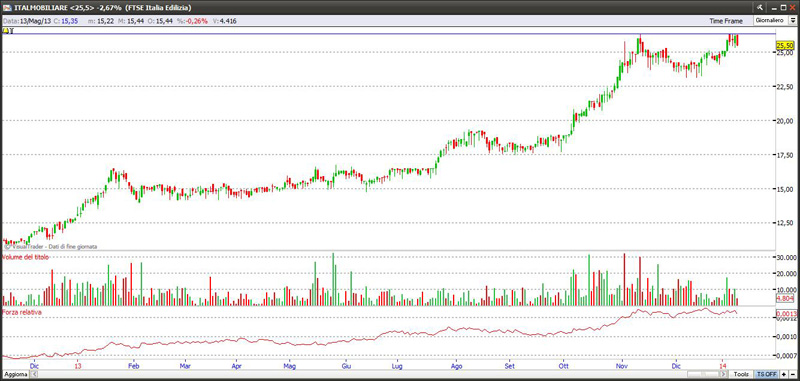This screenshot has height=381, width=800.
Task: Click the 15,00 price axis label
Action: 785,189
